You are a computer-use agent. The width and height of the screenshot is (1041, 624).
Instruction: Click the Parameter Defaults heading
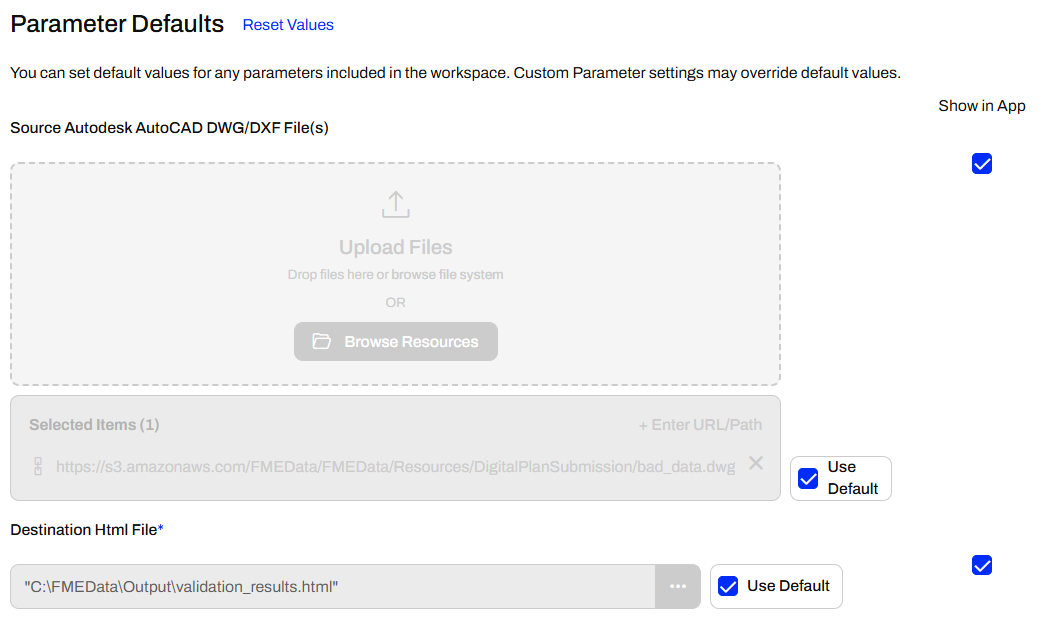[117, 24]
